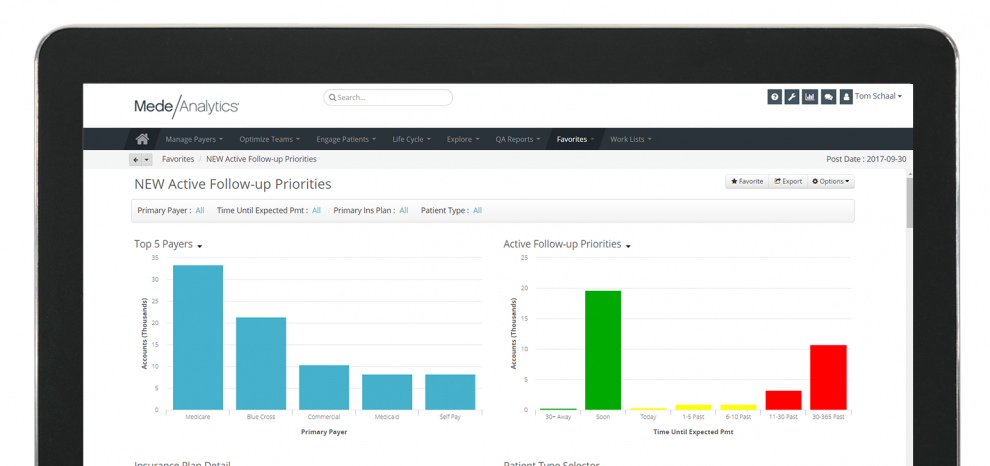Open Explore menu
Image resolution: width=990 pixels, height=466 pixels.
463,140
